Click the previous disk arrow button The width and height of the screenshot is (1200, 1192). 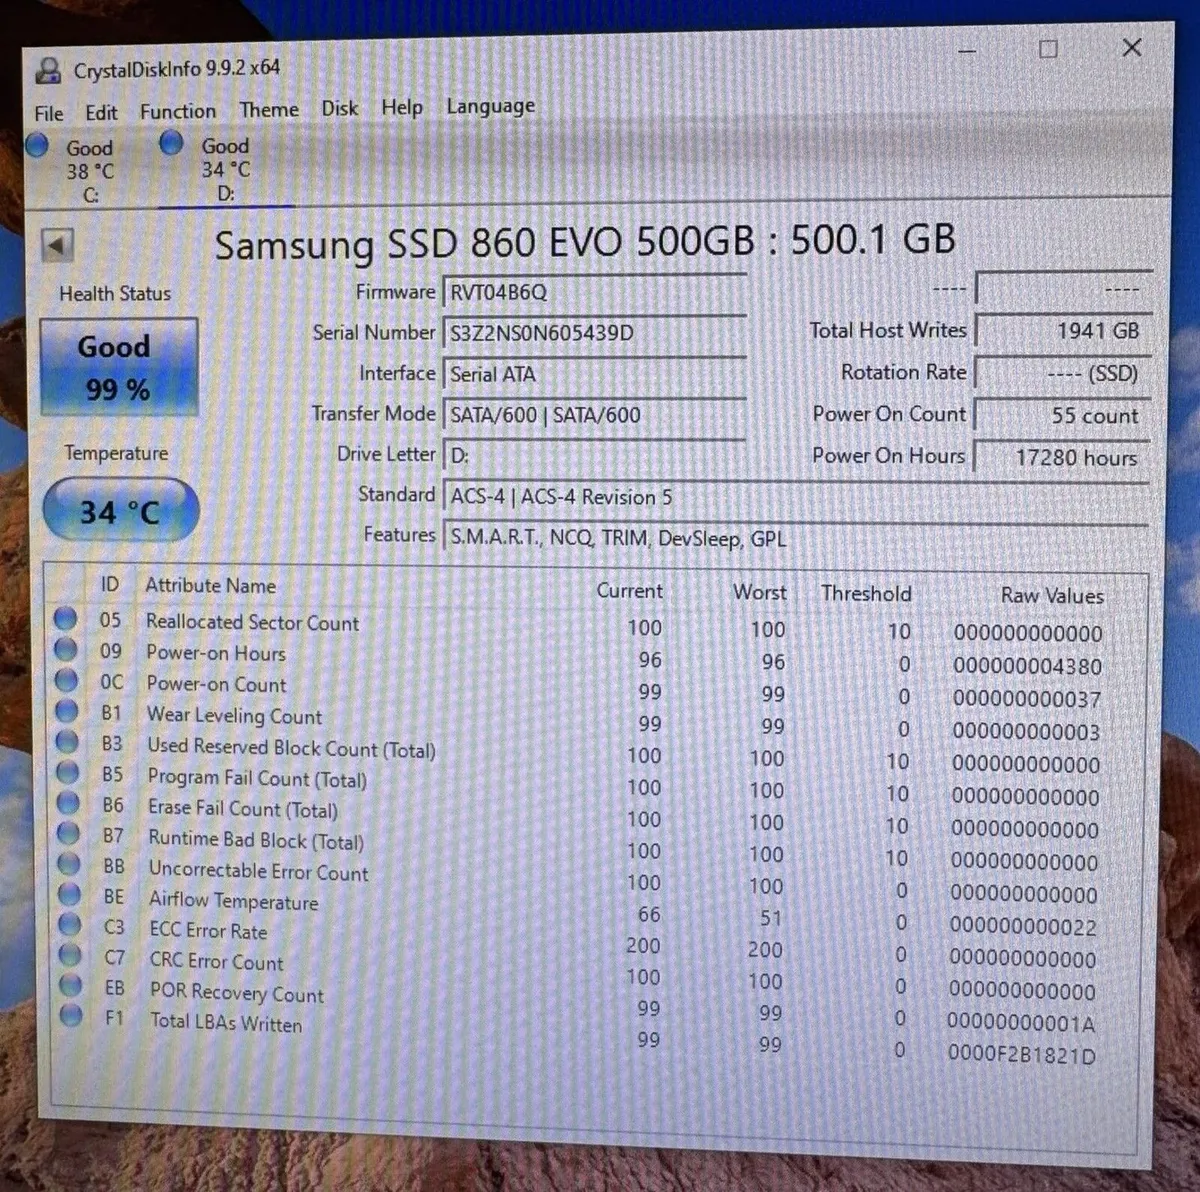coord(57,245)
